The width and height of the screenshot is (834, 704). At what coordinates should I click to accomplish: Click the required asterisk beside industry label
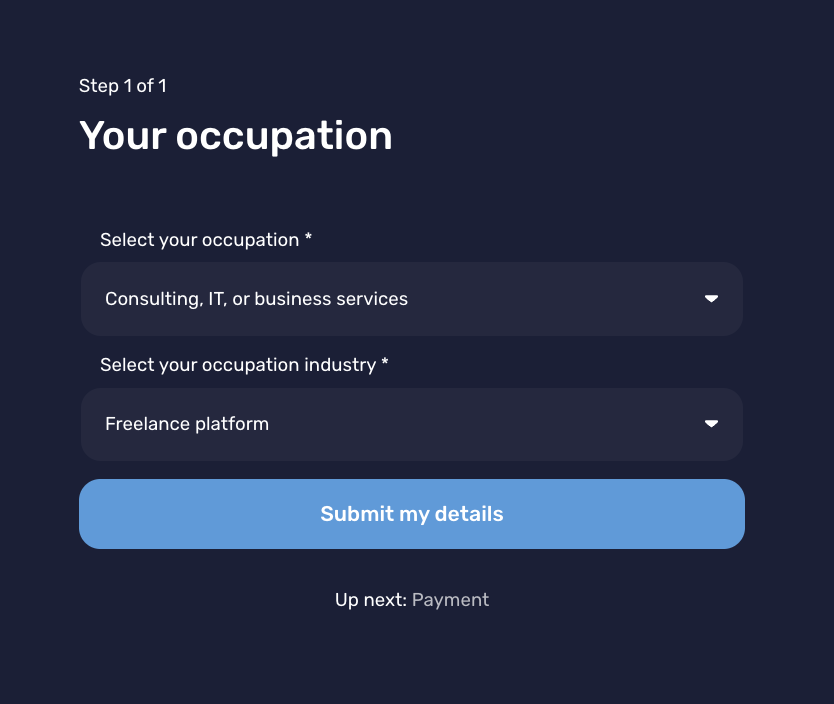click(385, 362)
